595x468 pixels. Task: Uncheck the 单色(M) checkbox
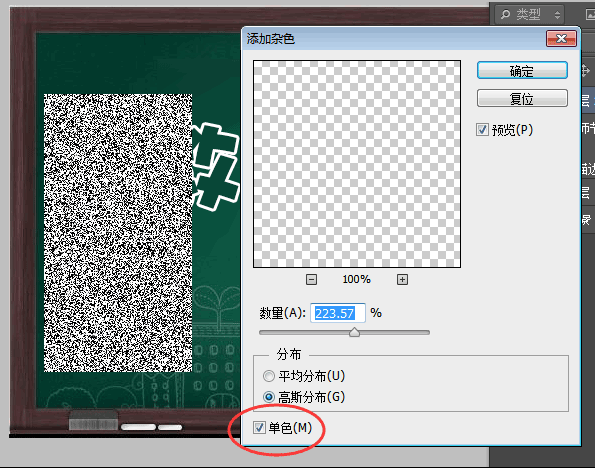(x=259, y=428)
